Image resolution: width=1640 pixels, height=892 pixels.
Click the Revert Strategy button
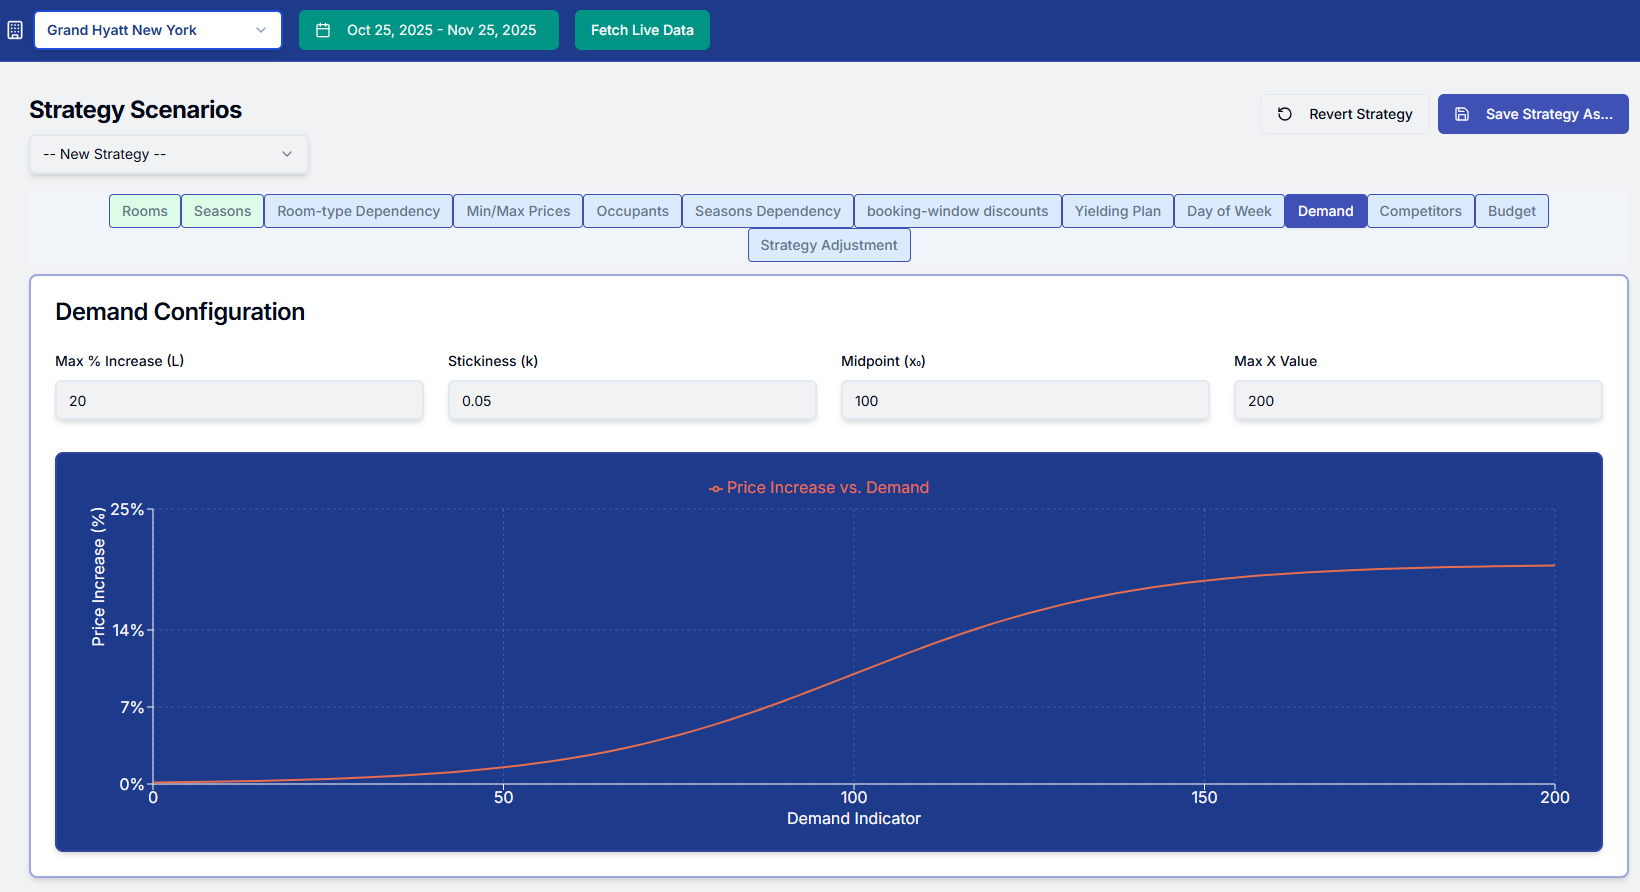tap(1344, 114)
